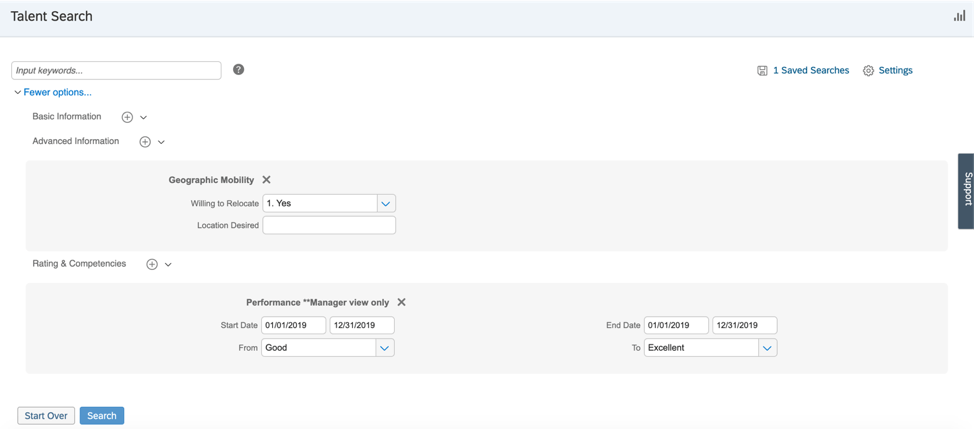Image resolution: width=974 pixels, height=429 pixels.
Task: Open the To rating dropdown
Action: coord(766,348)
